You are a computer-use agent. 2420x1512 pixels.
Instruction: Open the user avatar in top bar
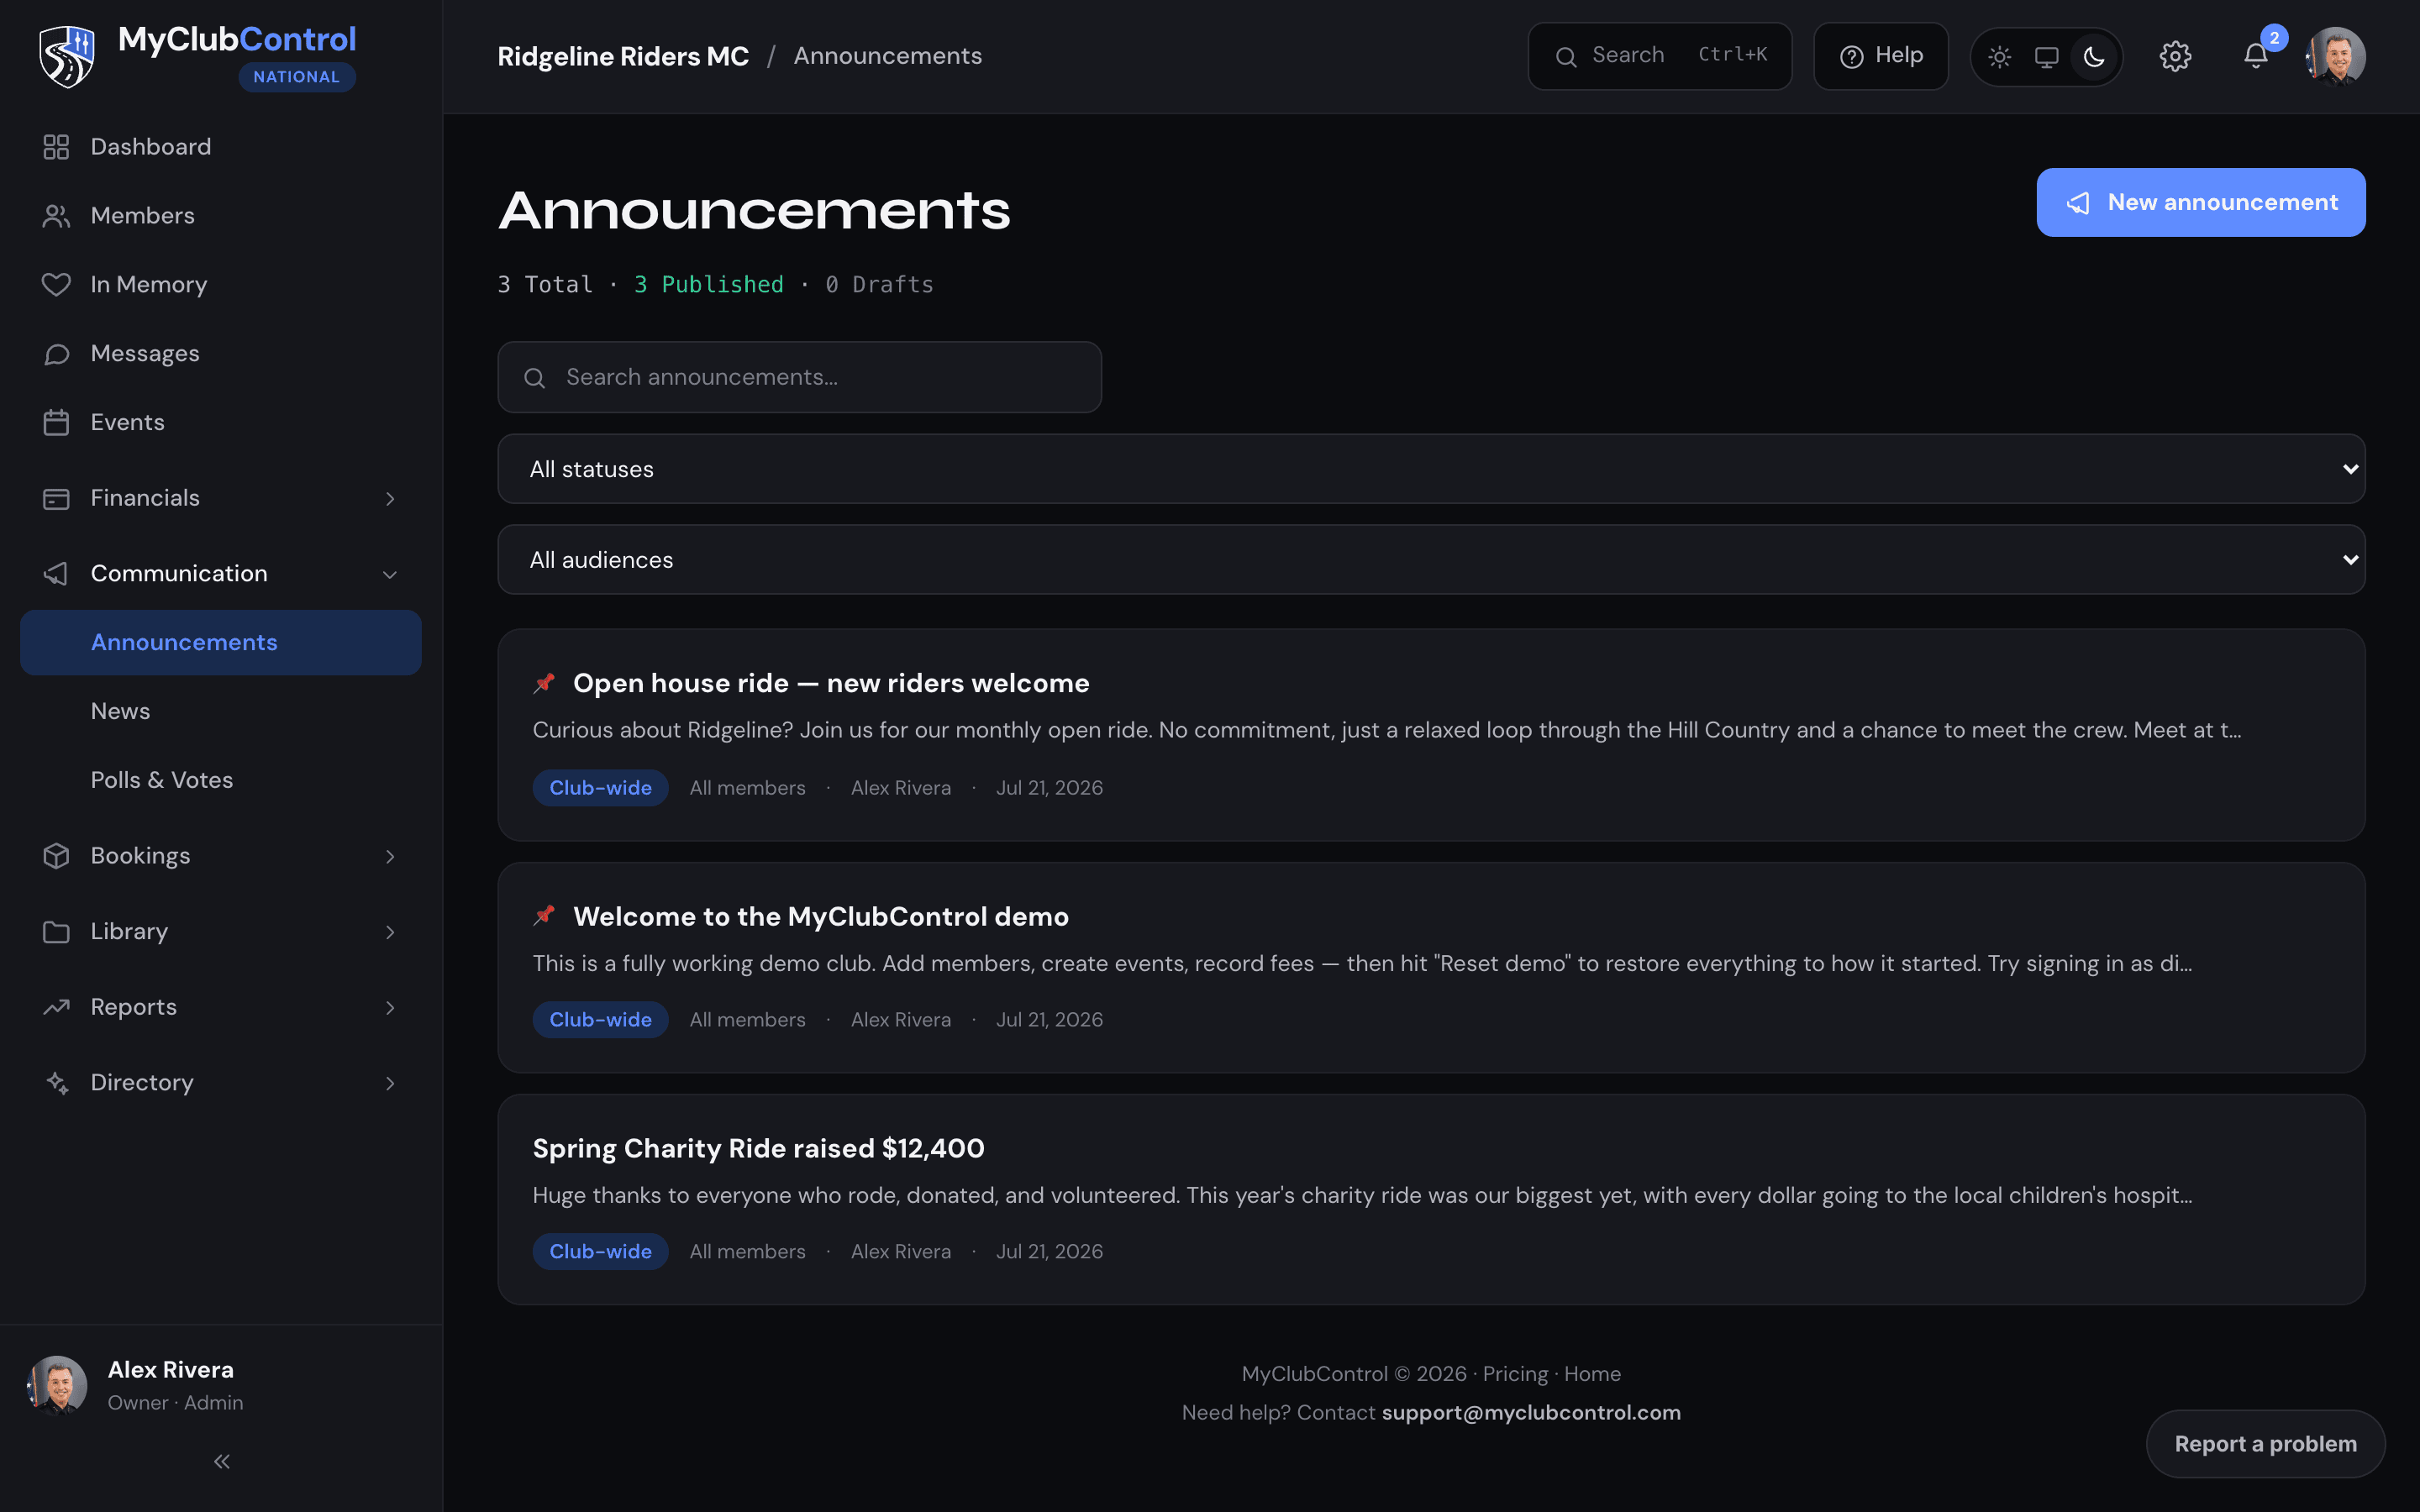[2335, 56]
